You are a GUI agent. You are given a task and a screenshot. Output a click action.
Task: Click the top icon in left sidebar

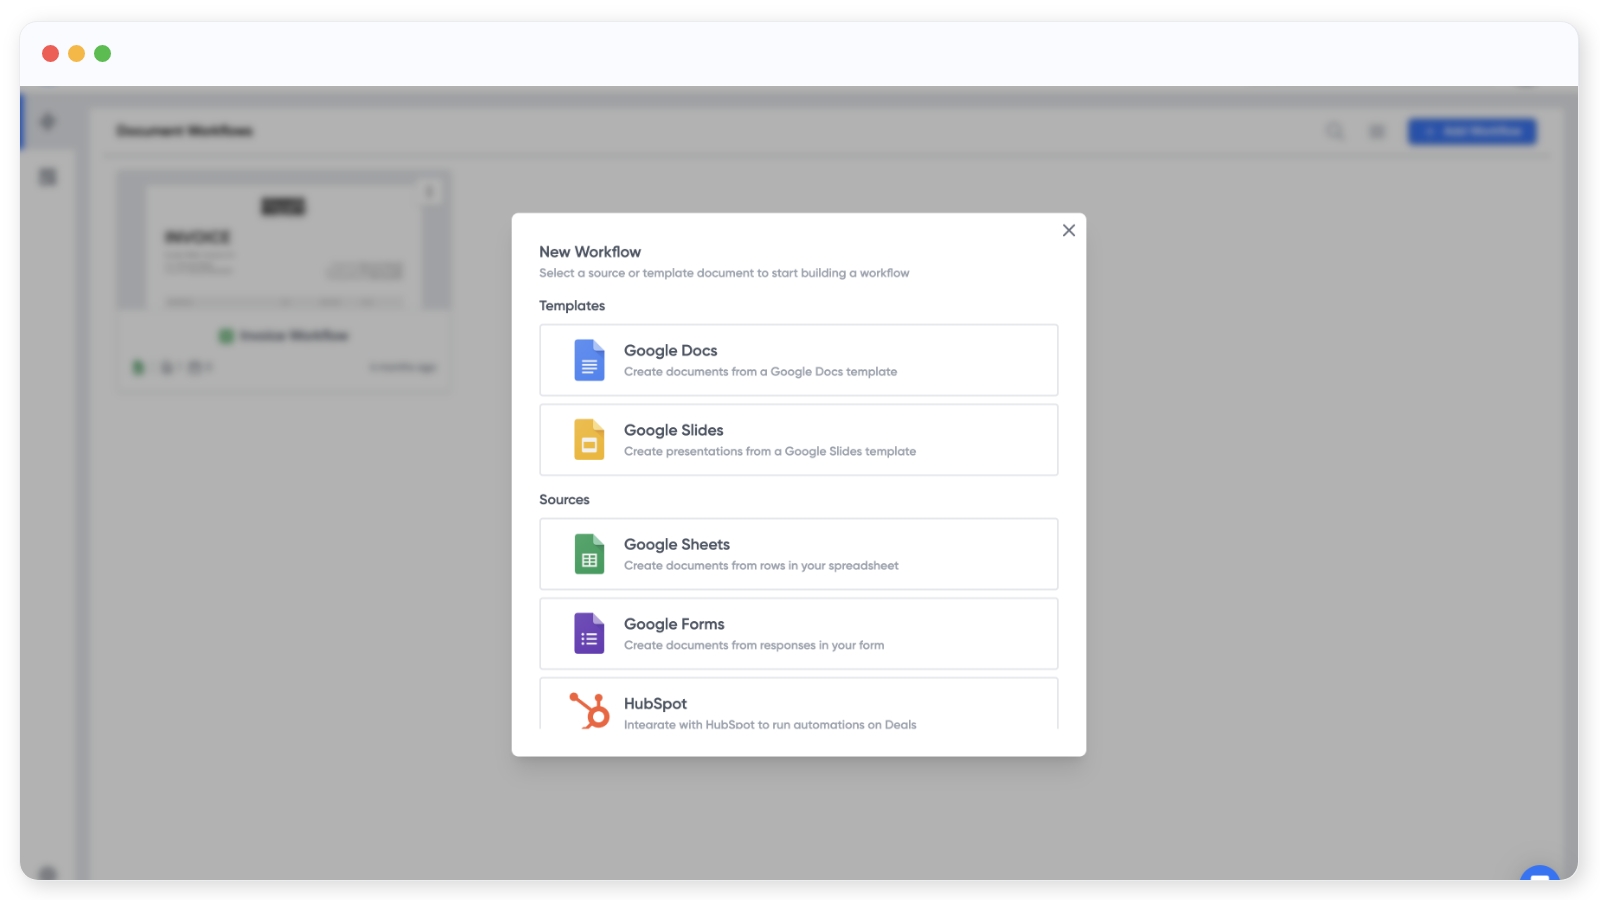point(47,122)
